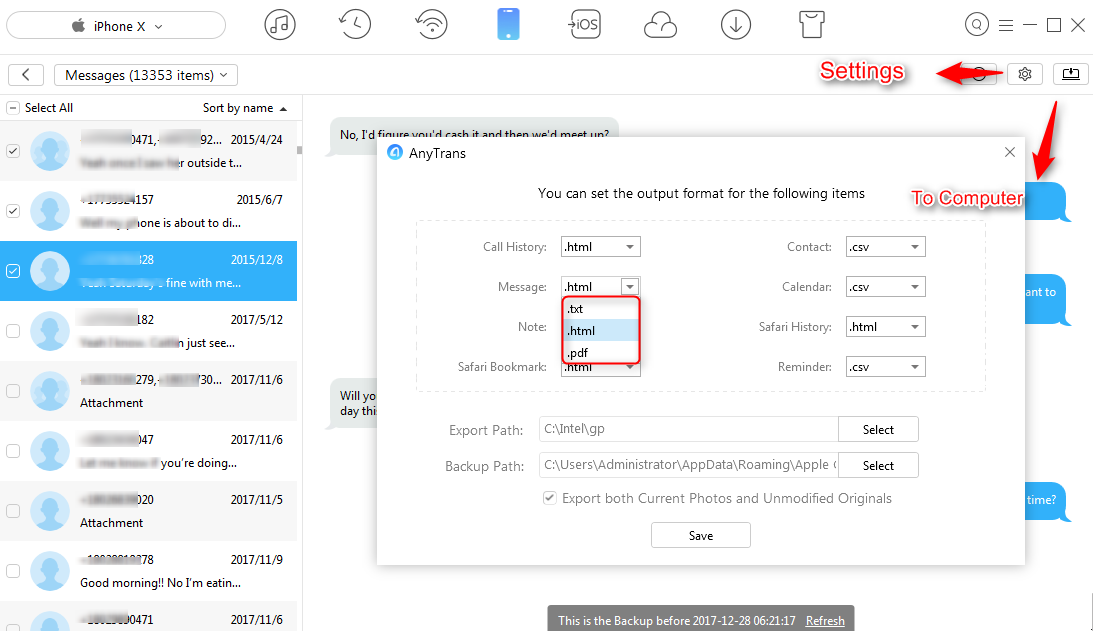Click Select next to Backup Path
Screen dimensions: 1093x631
point(878,465)
